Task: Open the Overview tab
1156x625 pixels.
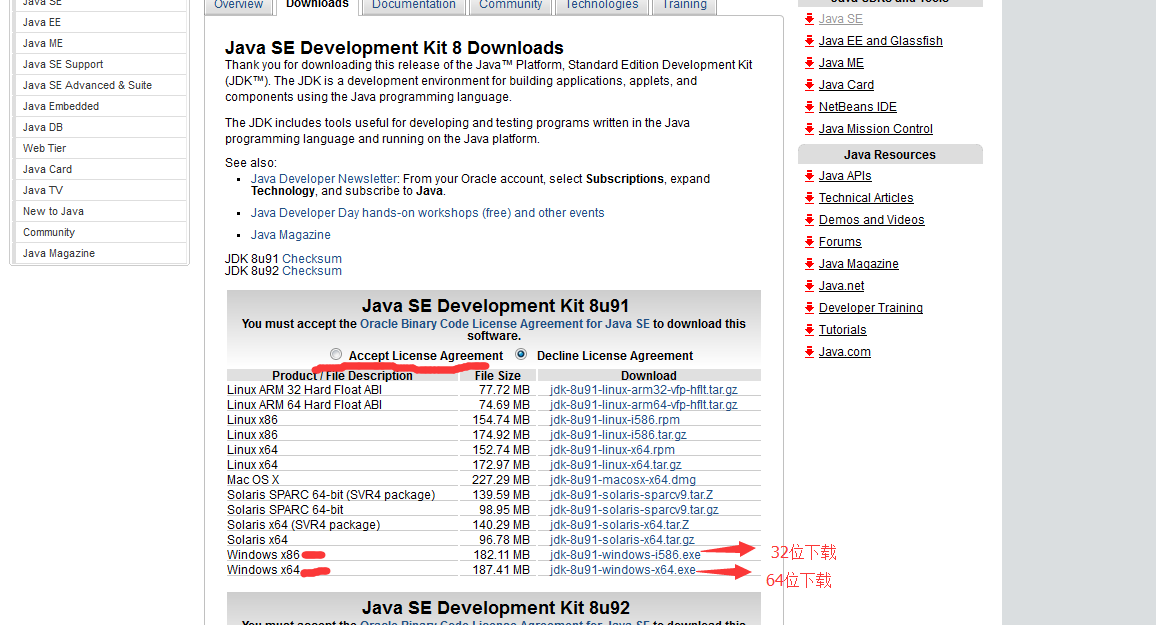Action: [238, 5]
